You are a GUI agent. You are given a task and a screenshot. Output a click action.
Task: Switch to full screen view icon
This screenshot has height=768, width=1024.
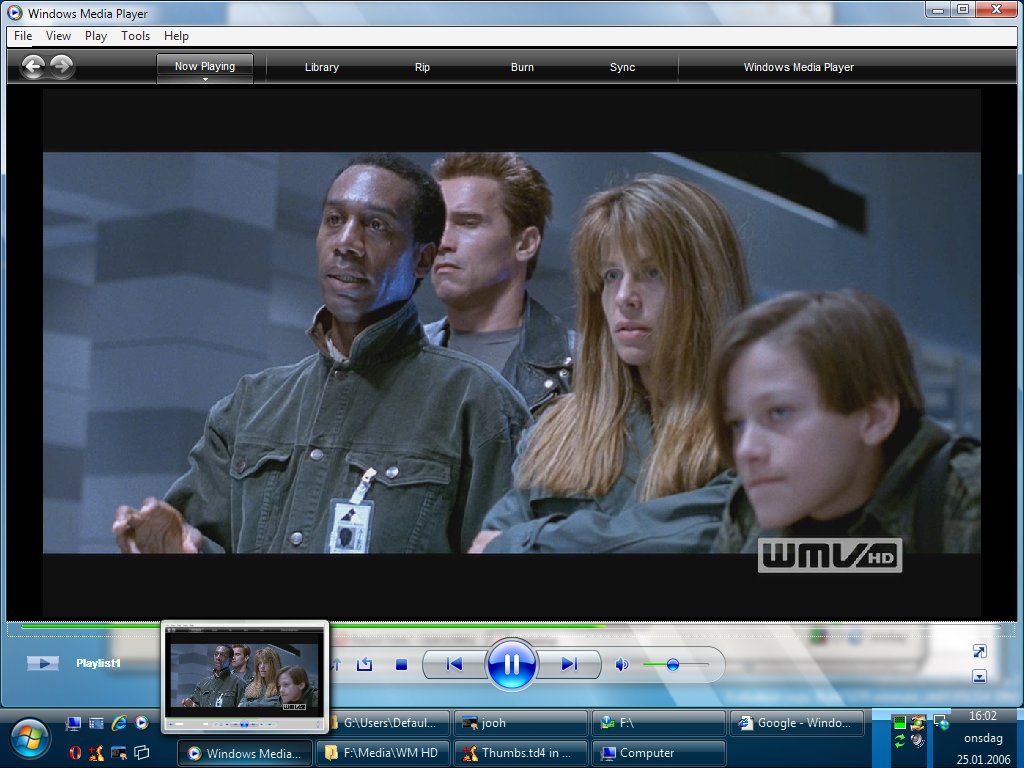click(979, 651)
